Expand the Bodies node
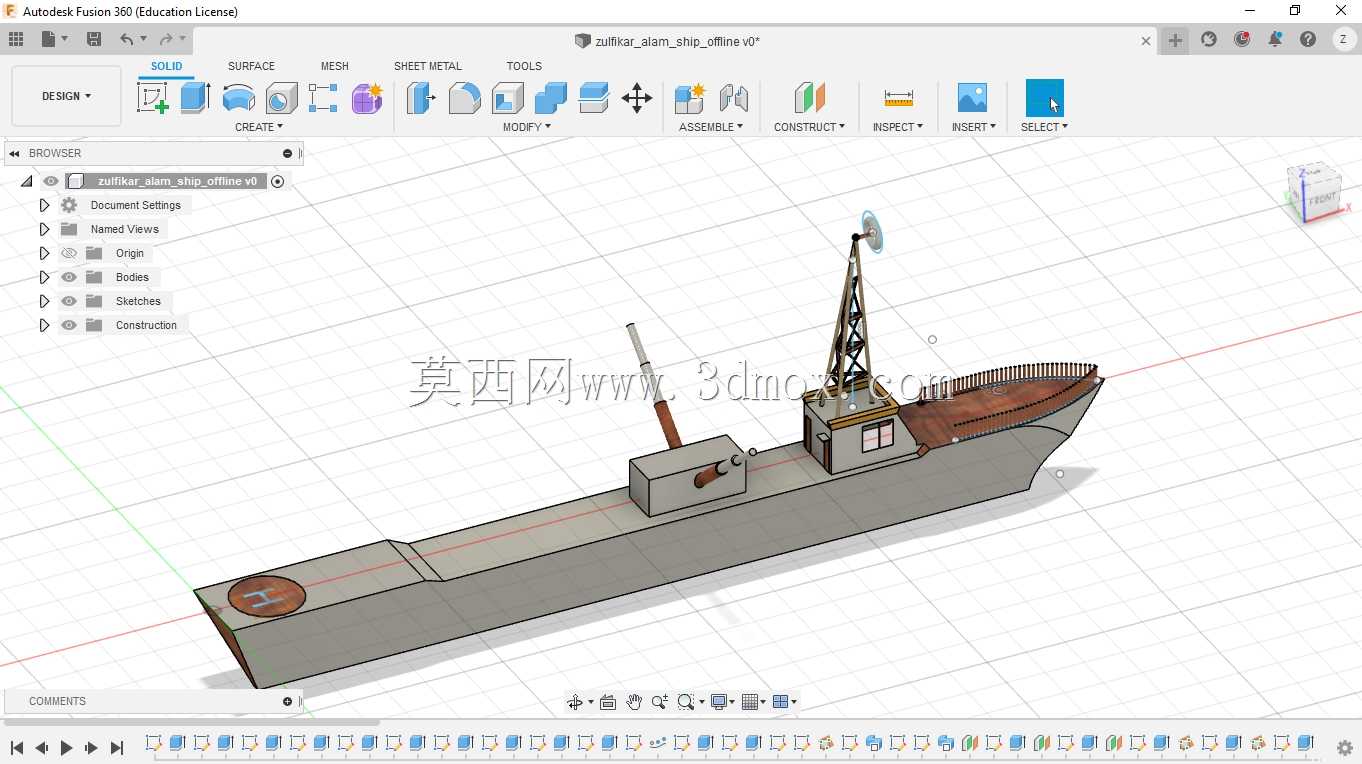This screenshot has height=764, width=1362. (44, 277)
